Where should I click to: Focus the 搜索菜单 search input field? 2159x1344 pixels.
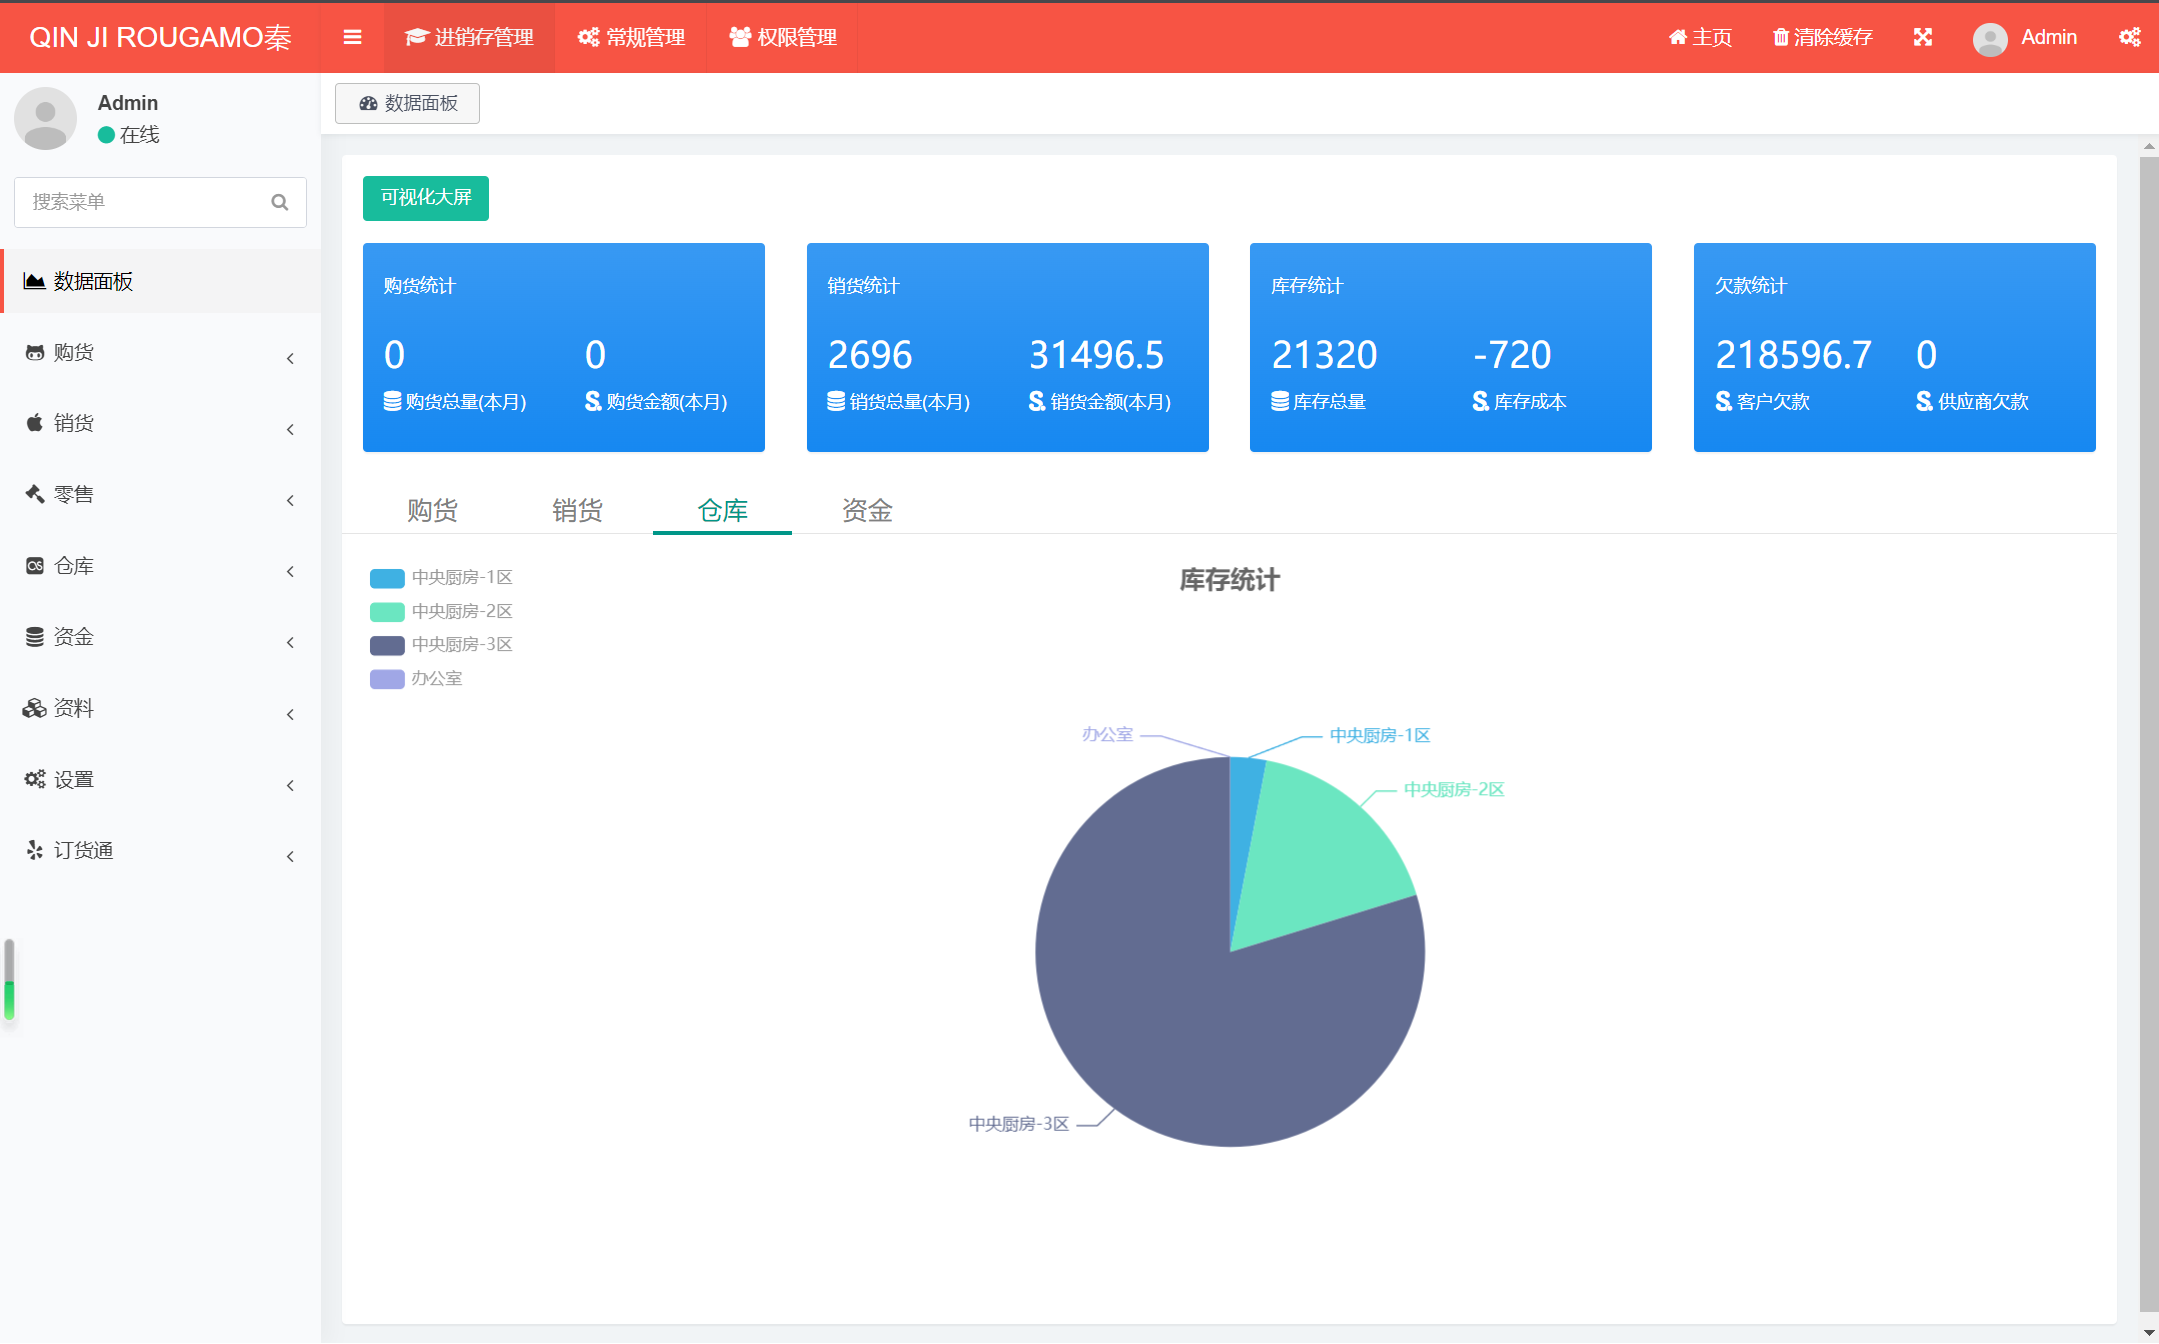click(140, 202)
